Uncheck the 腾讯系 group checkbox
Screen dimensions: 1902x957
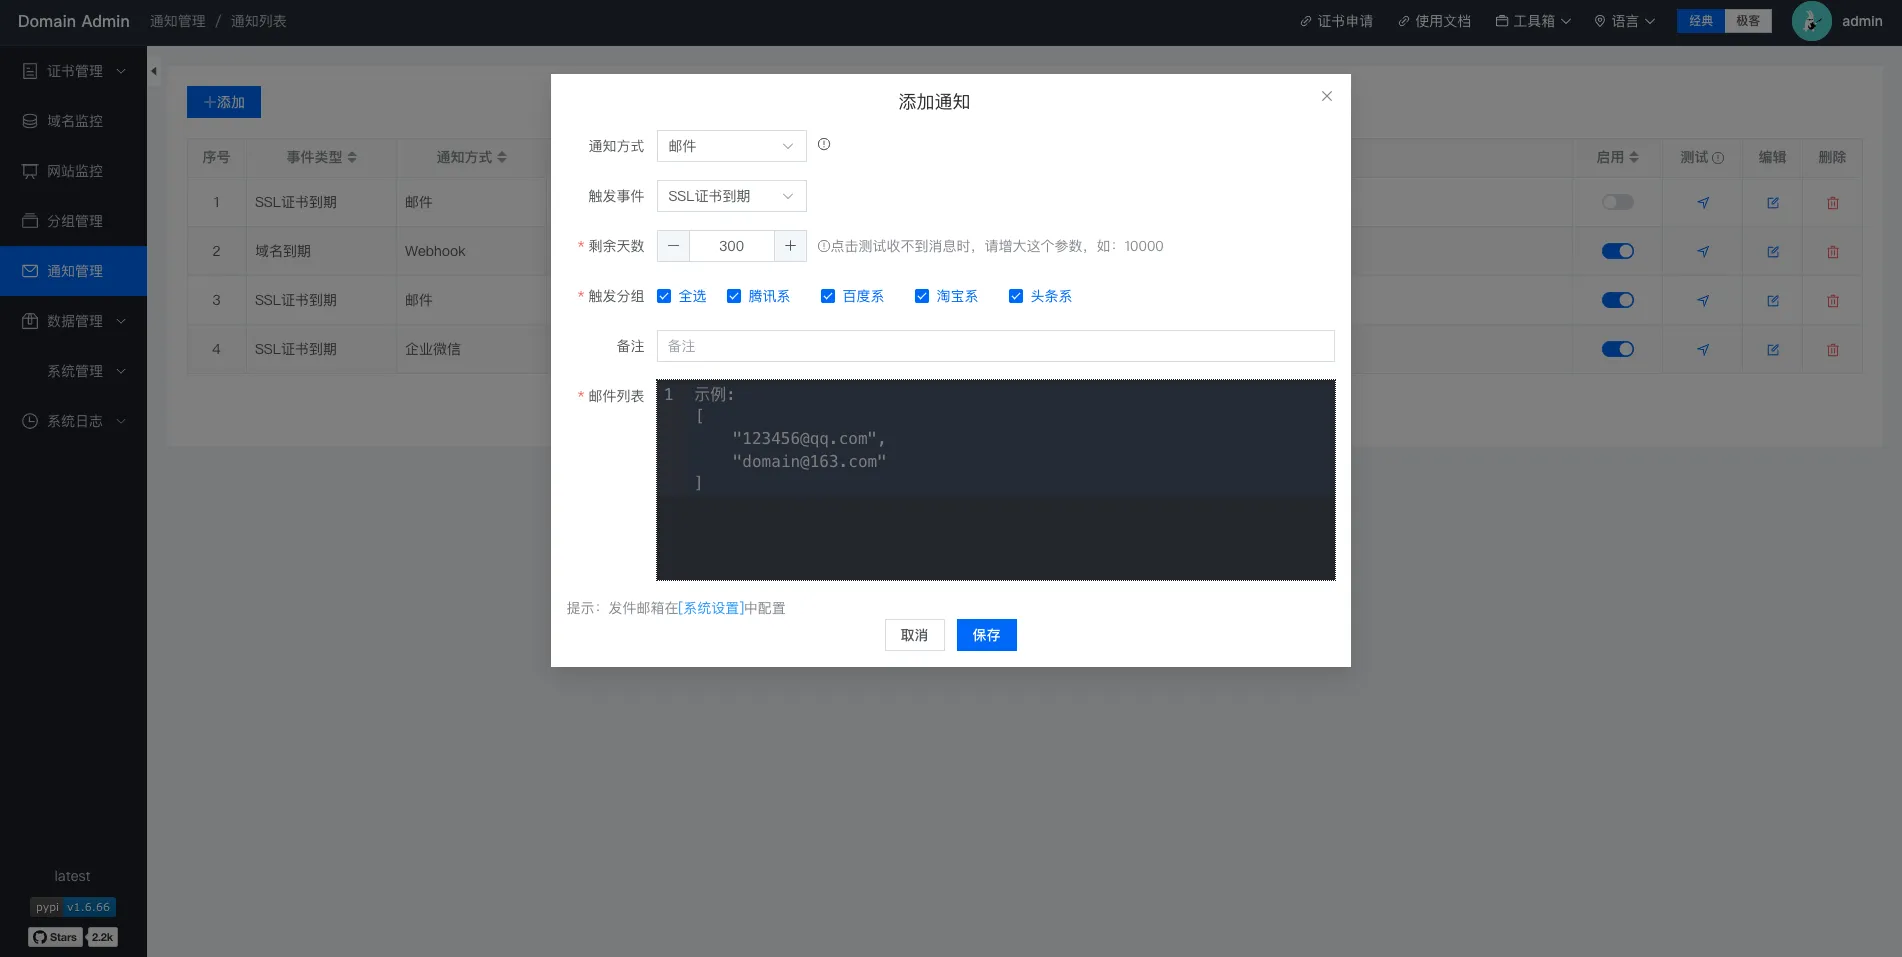734,296
